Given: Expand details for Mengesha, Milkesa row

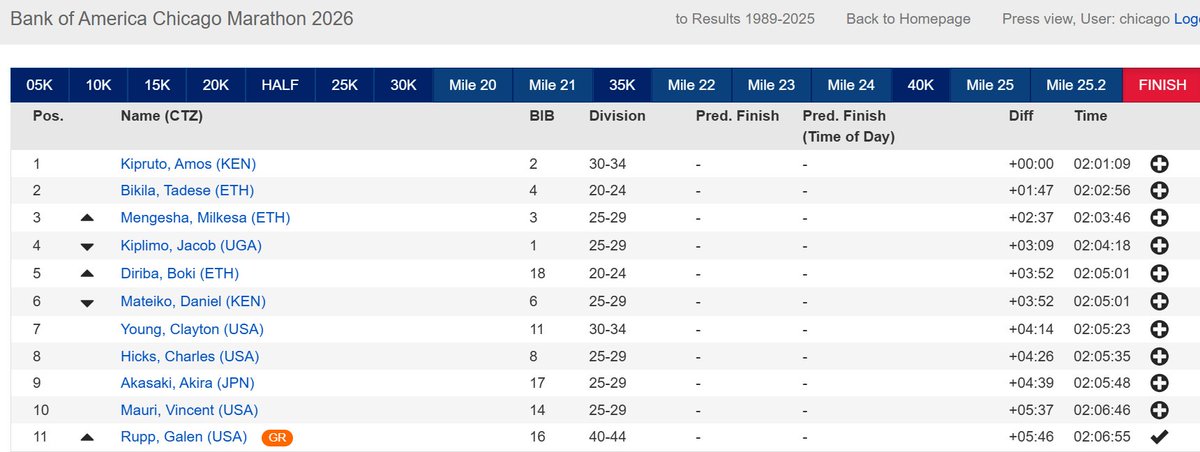Looking at the screenshot, I should click(x=1159, y=218).
